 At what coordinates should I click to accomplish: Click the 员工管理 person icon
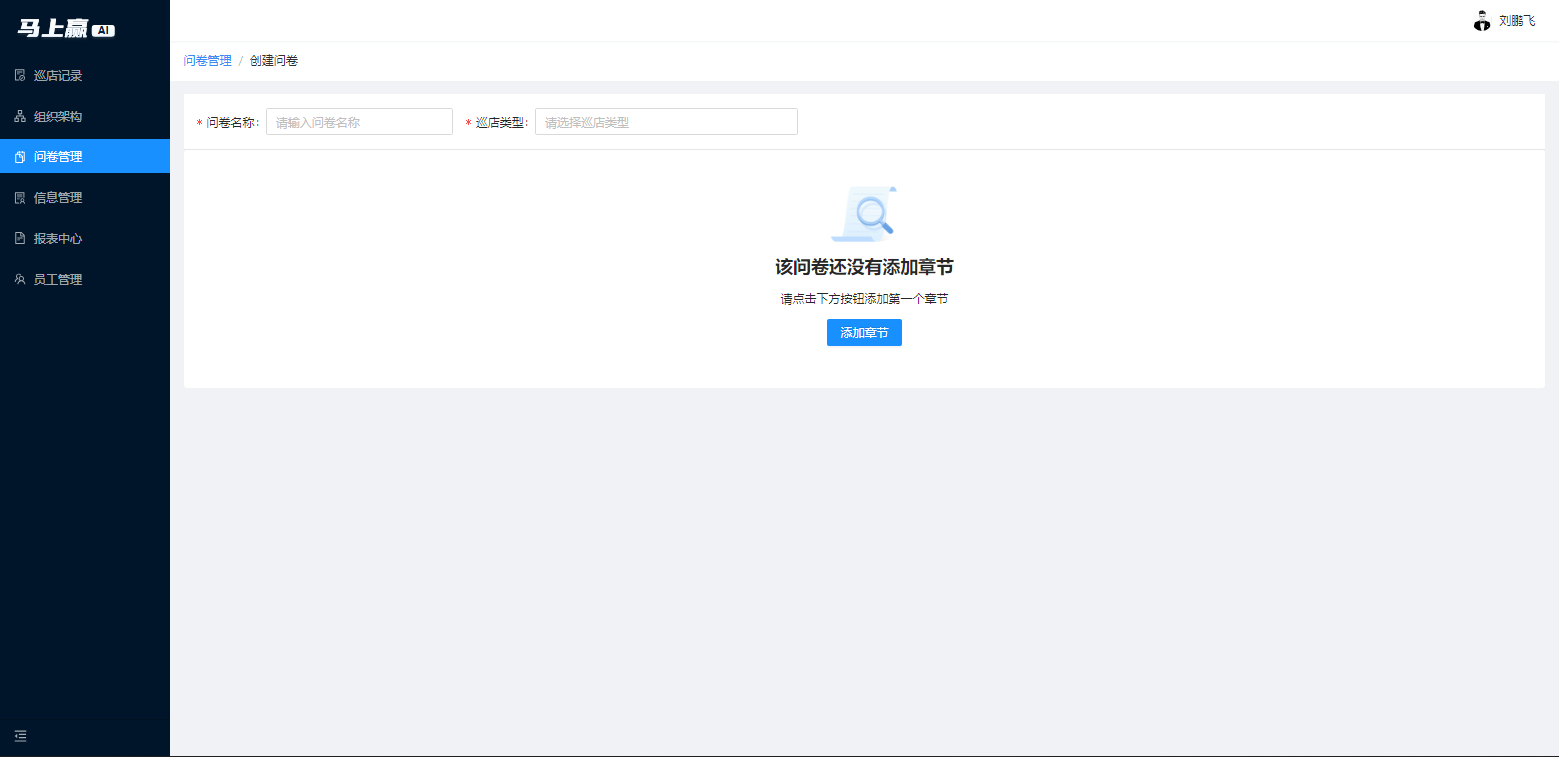coord(21,279)
